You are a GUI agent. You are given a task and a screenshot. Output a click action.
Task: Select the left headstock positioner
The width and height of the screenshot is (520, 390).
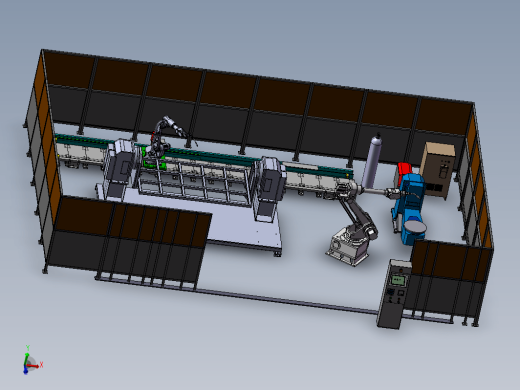pyautogui.click(x=120, y=169)
